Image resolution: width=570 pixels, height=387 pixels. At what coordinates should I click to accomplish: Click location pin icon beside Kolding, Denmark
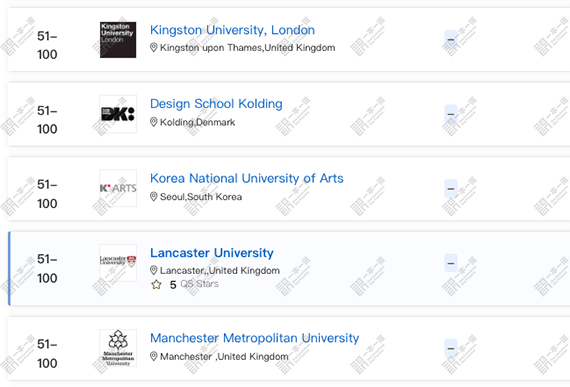click(153, 122)
